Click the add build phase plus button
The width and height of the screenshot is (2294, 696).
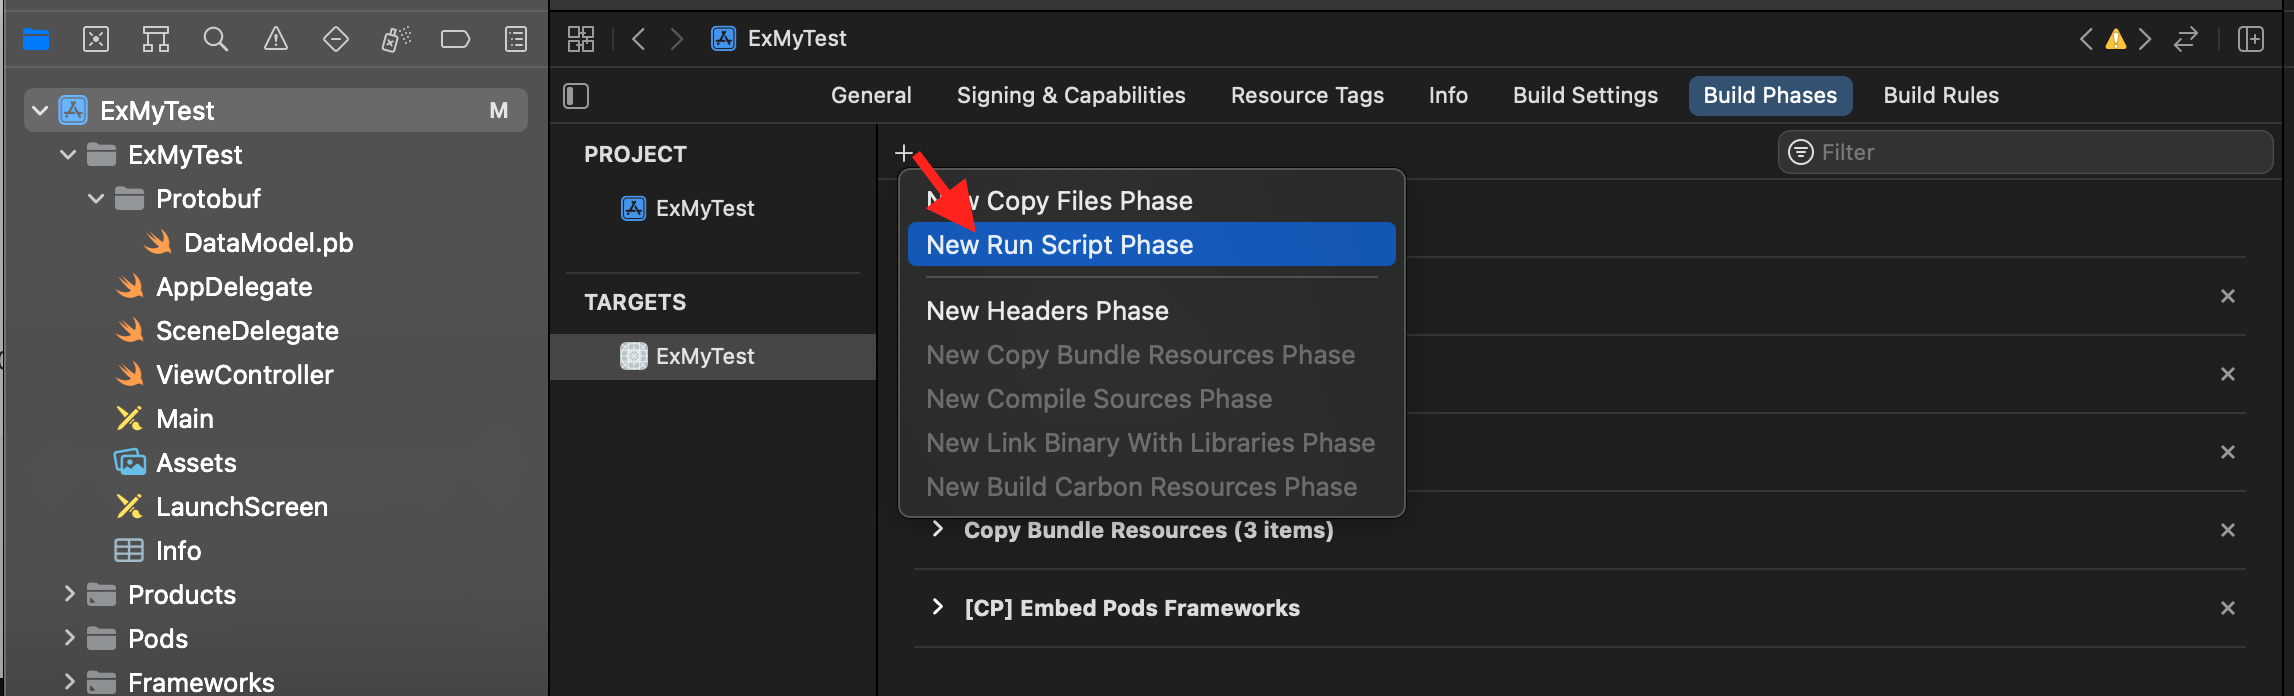(904, 153)
